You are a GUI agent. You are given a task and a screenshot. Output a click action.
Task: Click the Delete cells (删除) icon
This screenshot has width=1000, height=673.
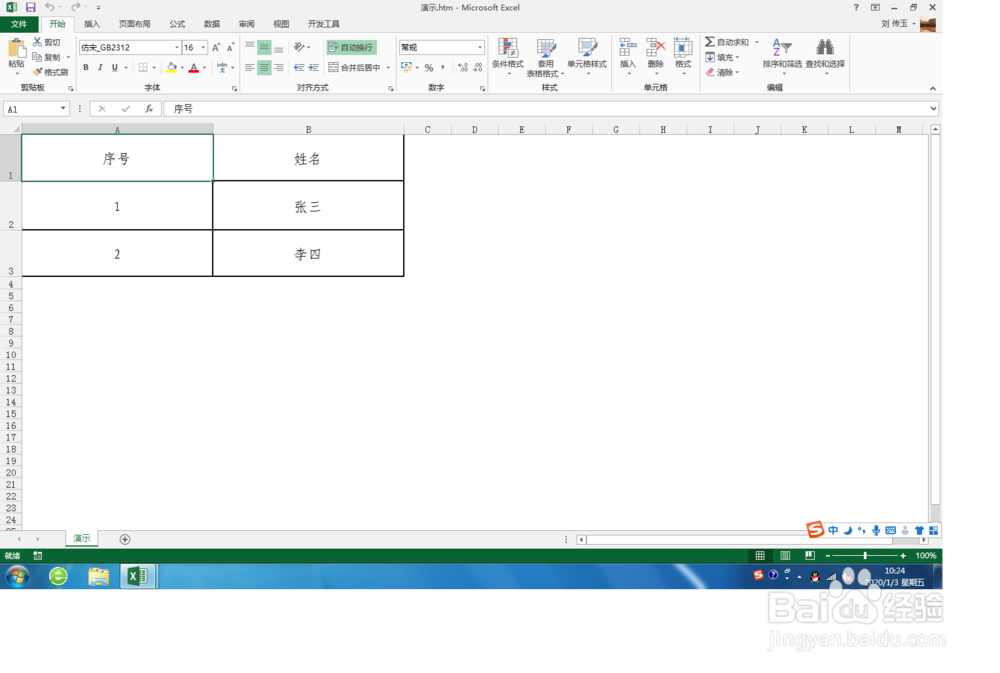point(656,48)
